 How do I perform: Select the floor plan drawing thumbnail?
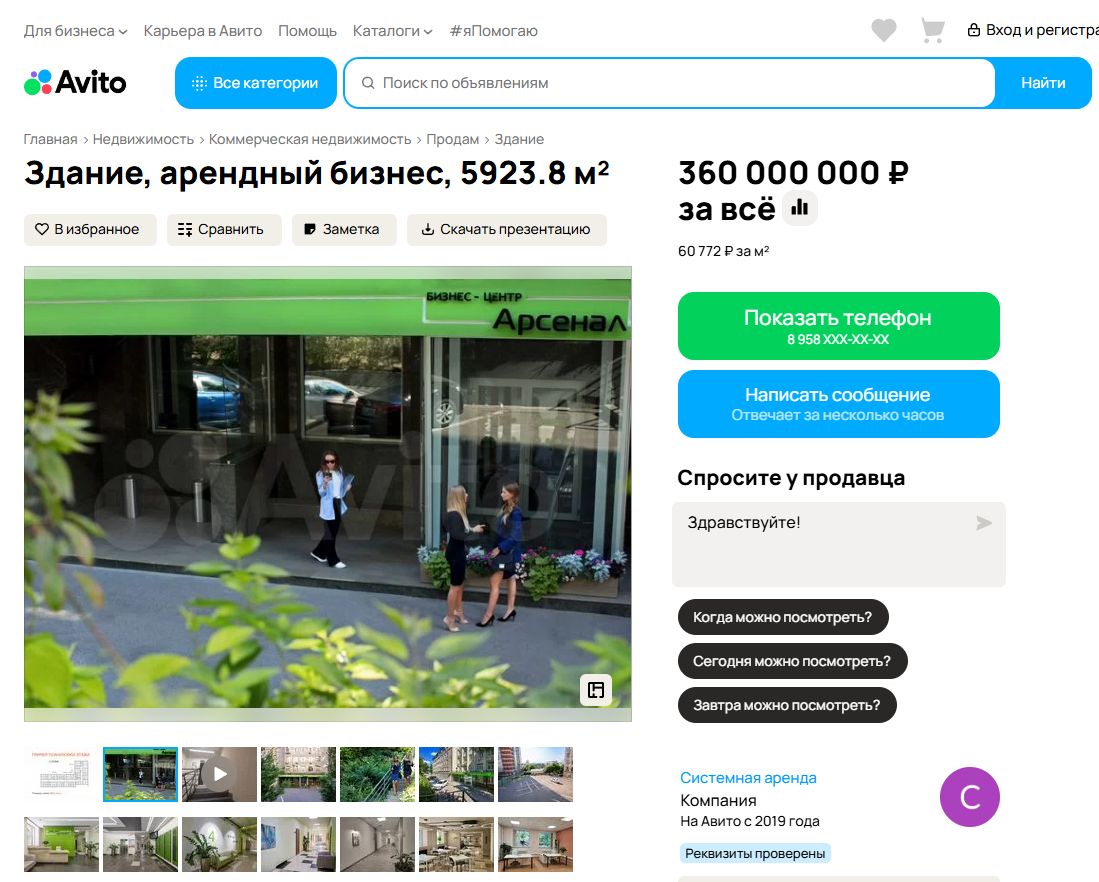62,774
